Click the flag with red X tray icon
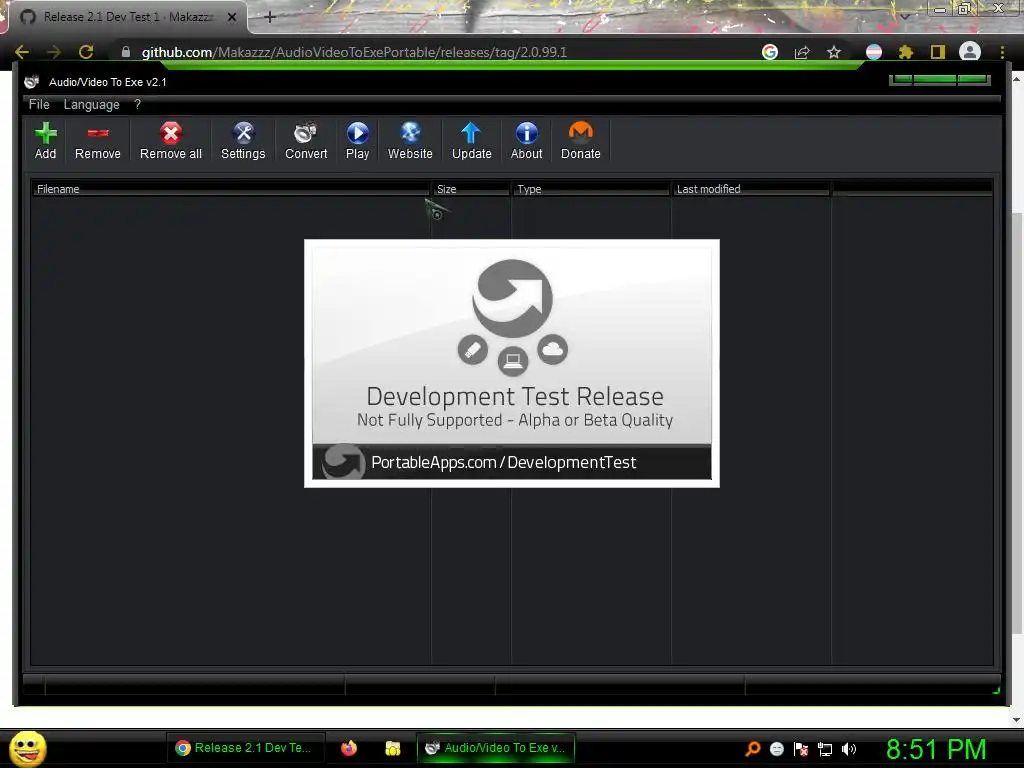 (801, 749)
